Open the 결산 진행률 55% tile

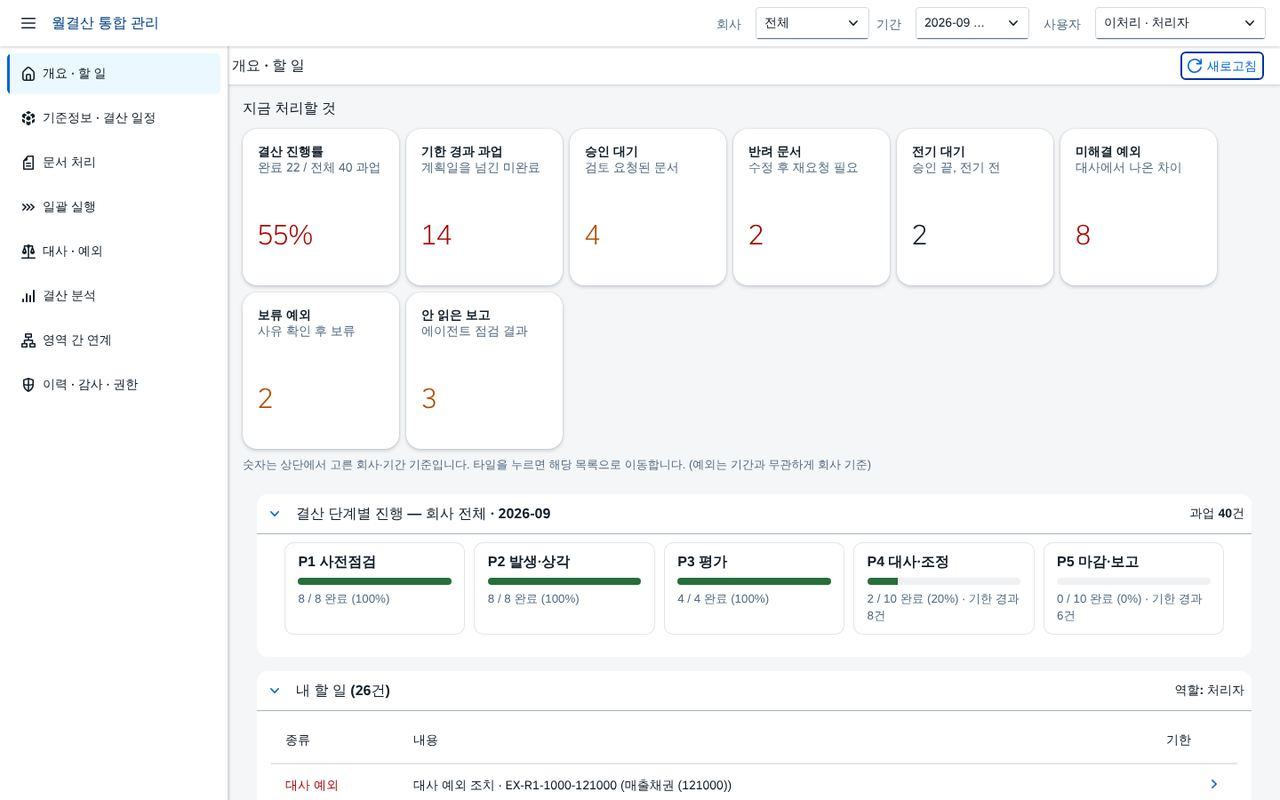pyautogui.click(x=321, y=207)
